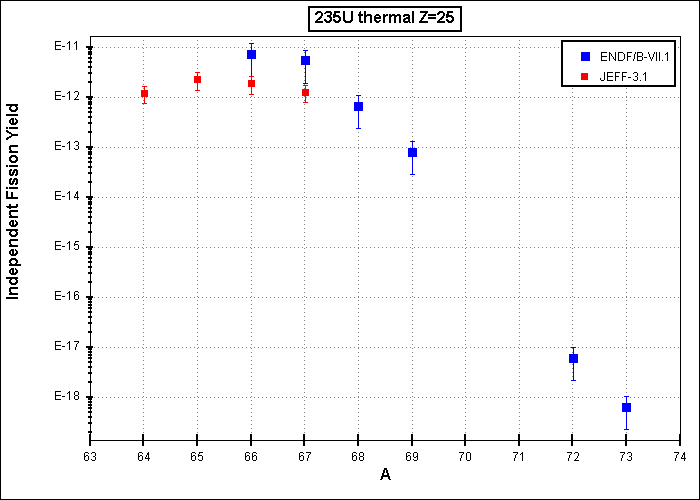Select the red data point at A=67
The height and width of the screenshot is (500, 700).
pos(305,92)
